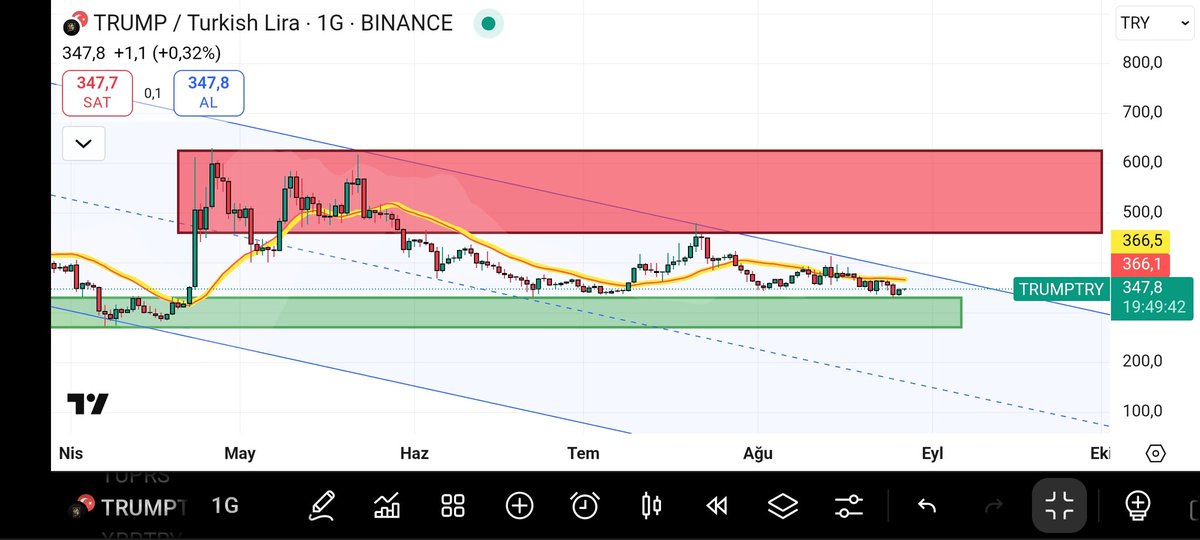Click the TRUMPTRY price label
This screenshot has height=540, width=1200.
[1060, 289]
